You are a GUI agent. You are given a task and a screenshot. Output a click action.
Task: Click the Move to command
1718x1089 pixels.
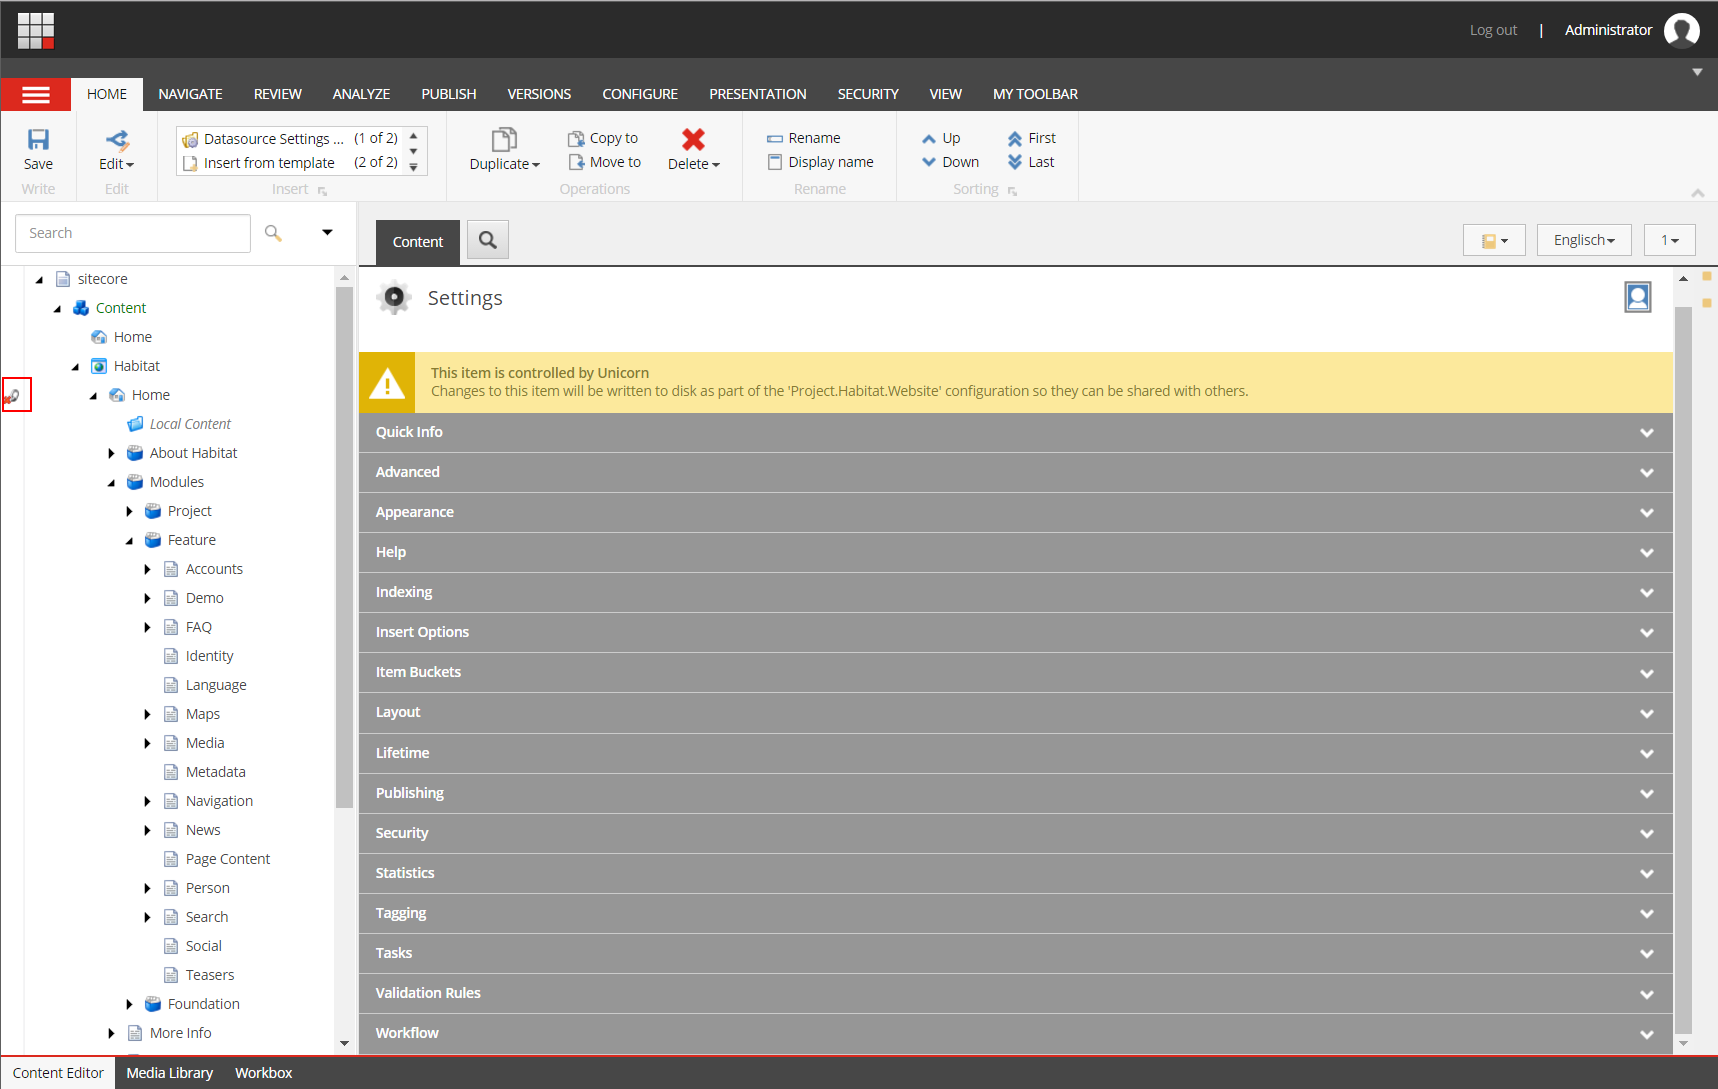pyautogui.click(x=605, y=162)
